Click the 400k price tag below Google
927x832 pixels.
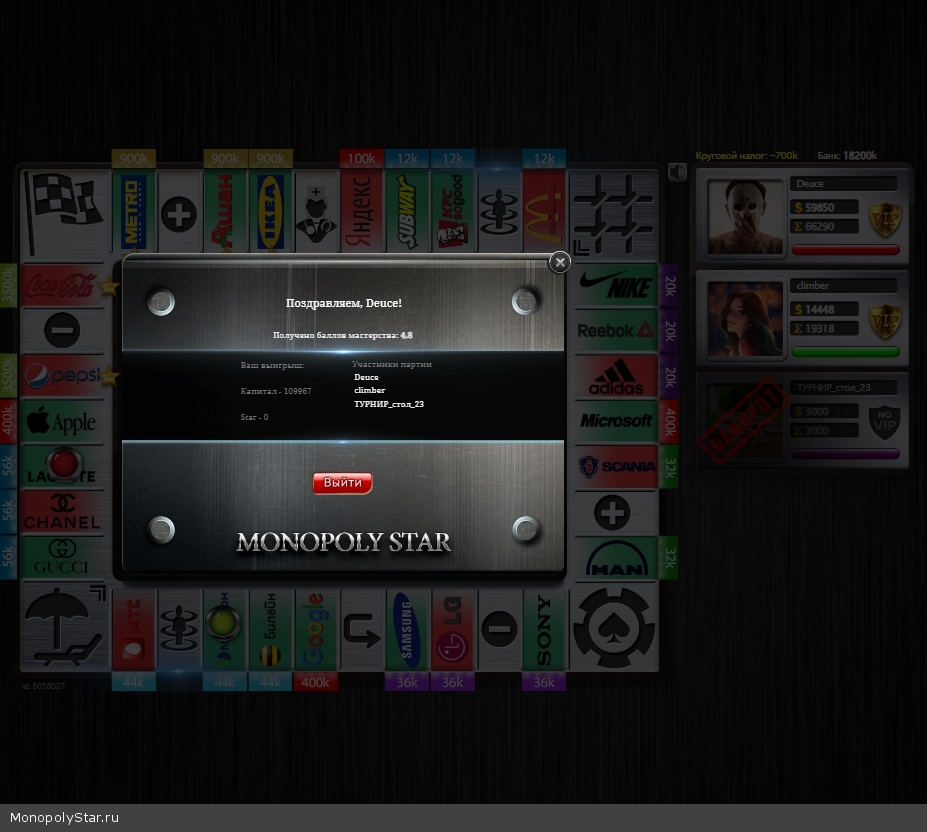[316, 682]
